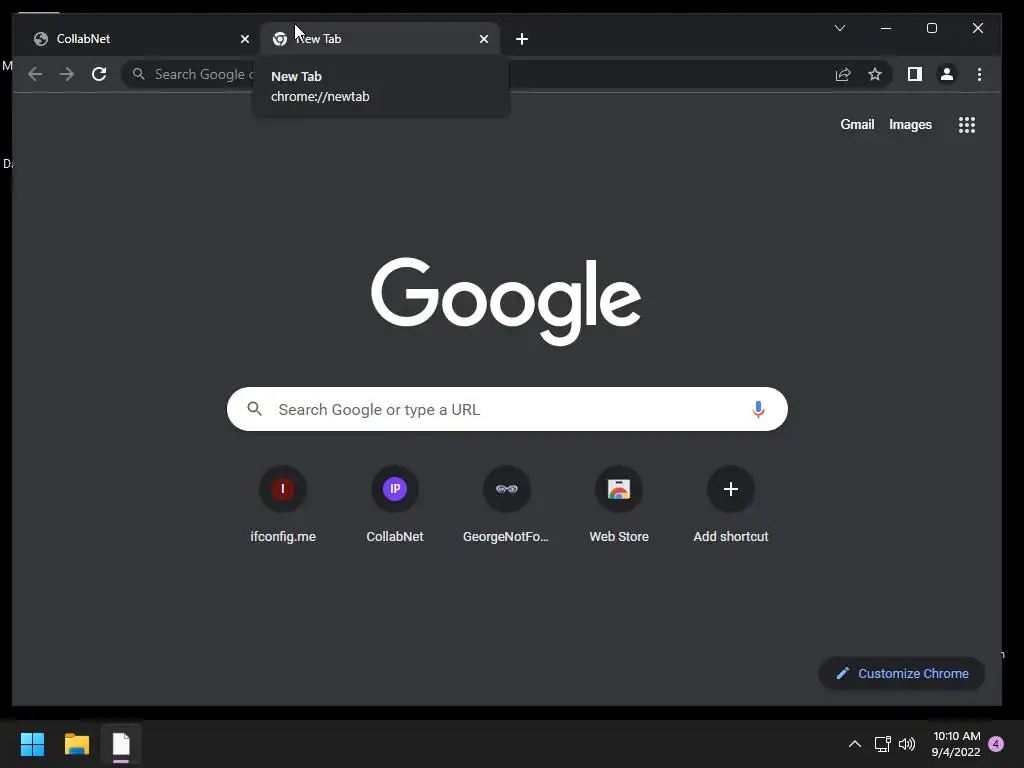The height and width of the screenshot is (768, 1024).
Task: Open the ifconfig.me shortcut
Action: (283, 505)
